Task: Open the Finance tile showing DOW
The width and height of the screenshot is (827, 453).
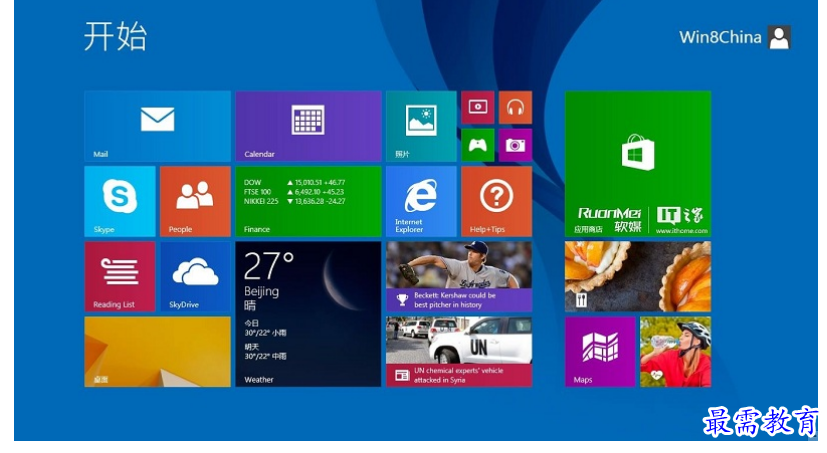Action: (x=308, y=201)
